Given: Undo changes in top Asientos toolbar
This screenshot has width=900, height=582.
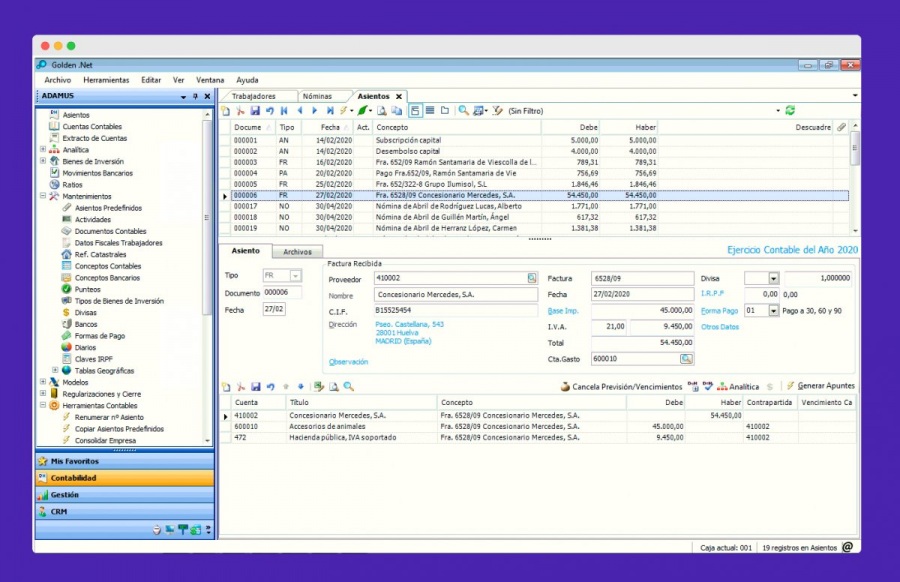Looking at the screenshot, I should (x=270, y=111).
